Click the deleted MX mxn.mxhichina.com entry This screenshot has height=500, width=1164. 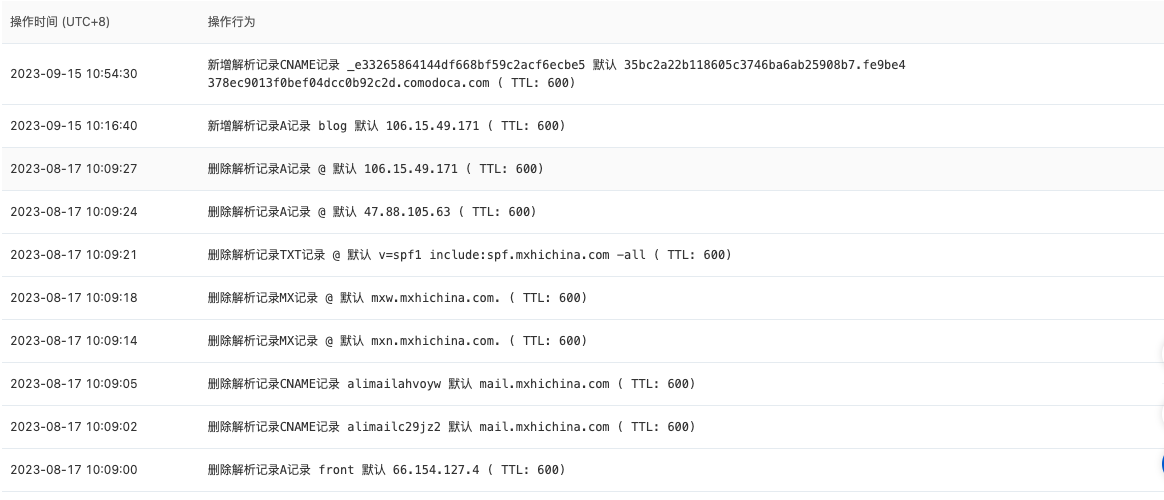396,341
